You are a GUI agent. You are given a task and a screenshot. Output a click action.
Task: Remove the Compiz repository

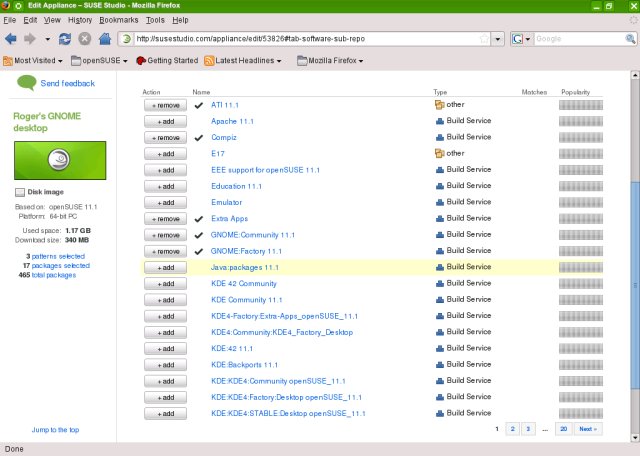pos(165,137)
